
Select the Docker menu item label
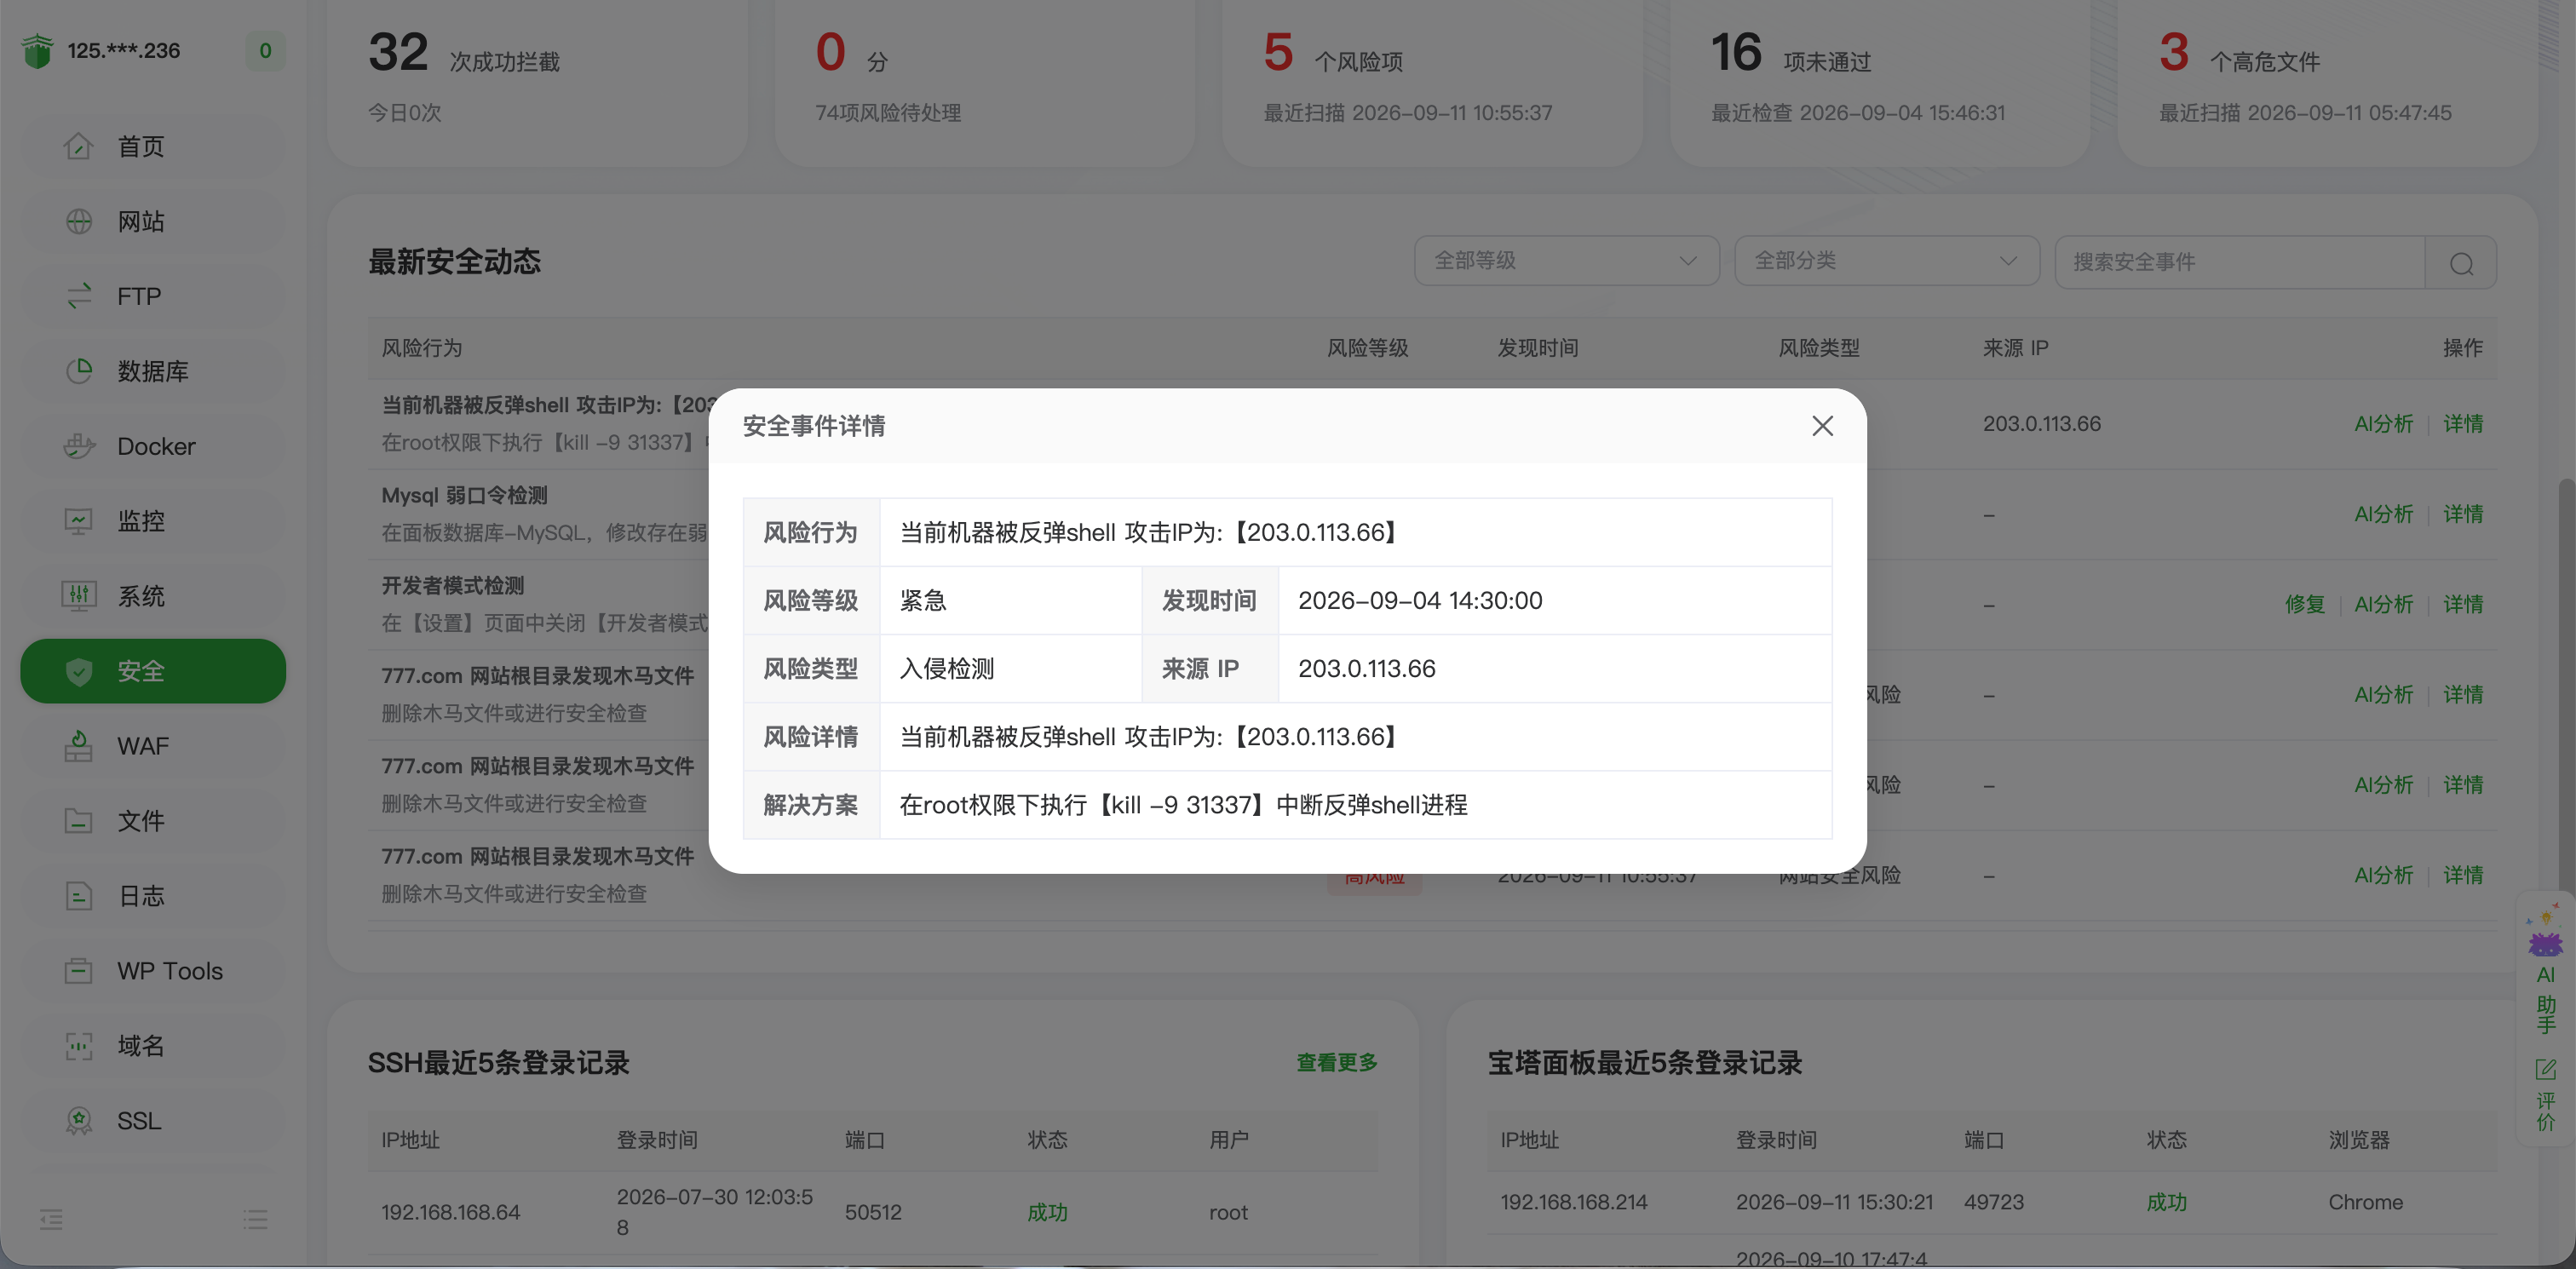[x=156, y=446]
